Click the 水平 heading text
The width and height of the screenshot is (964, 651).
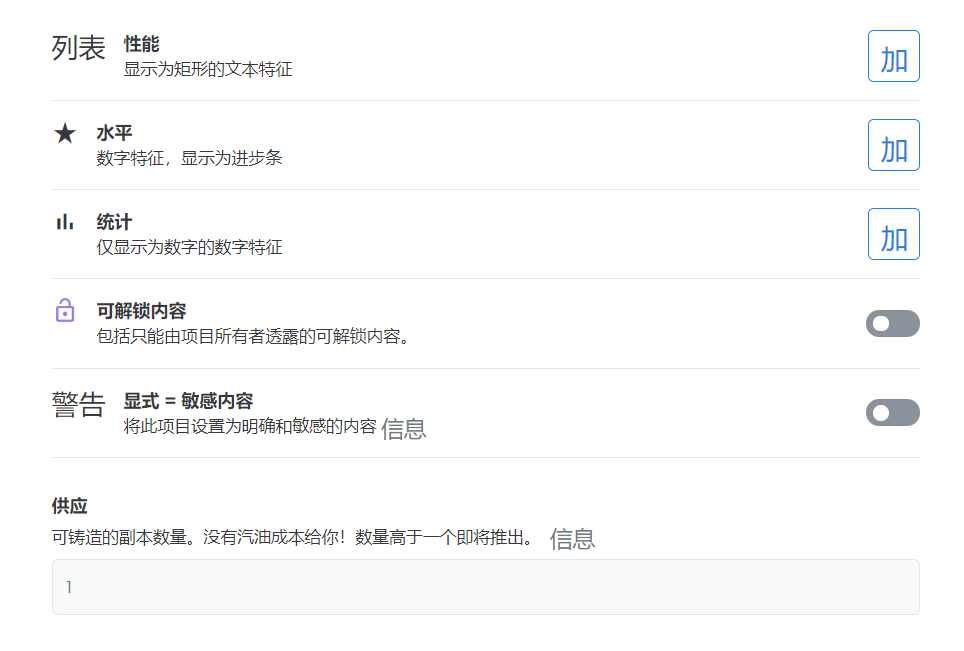(x=114, y=133)
